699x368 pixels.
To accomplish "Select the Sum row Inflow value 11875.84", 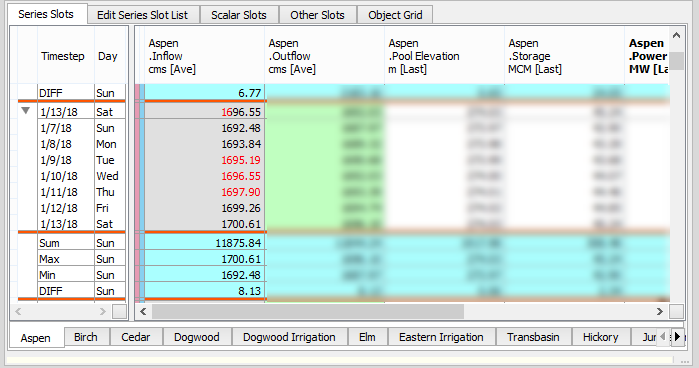I will 204,243.
